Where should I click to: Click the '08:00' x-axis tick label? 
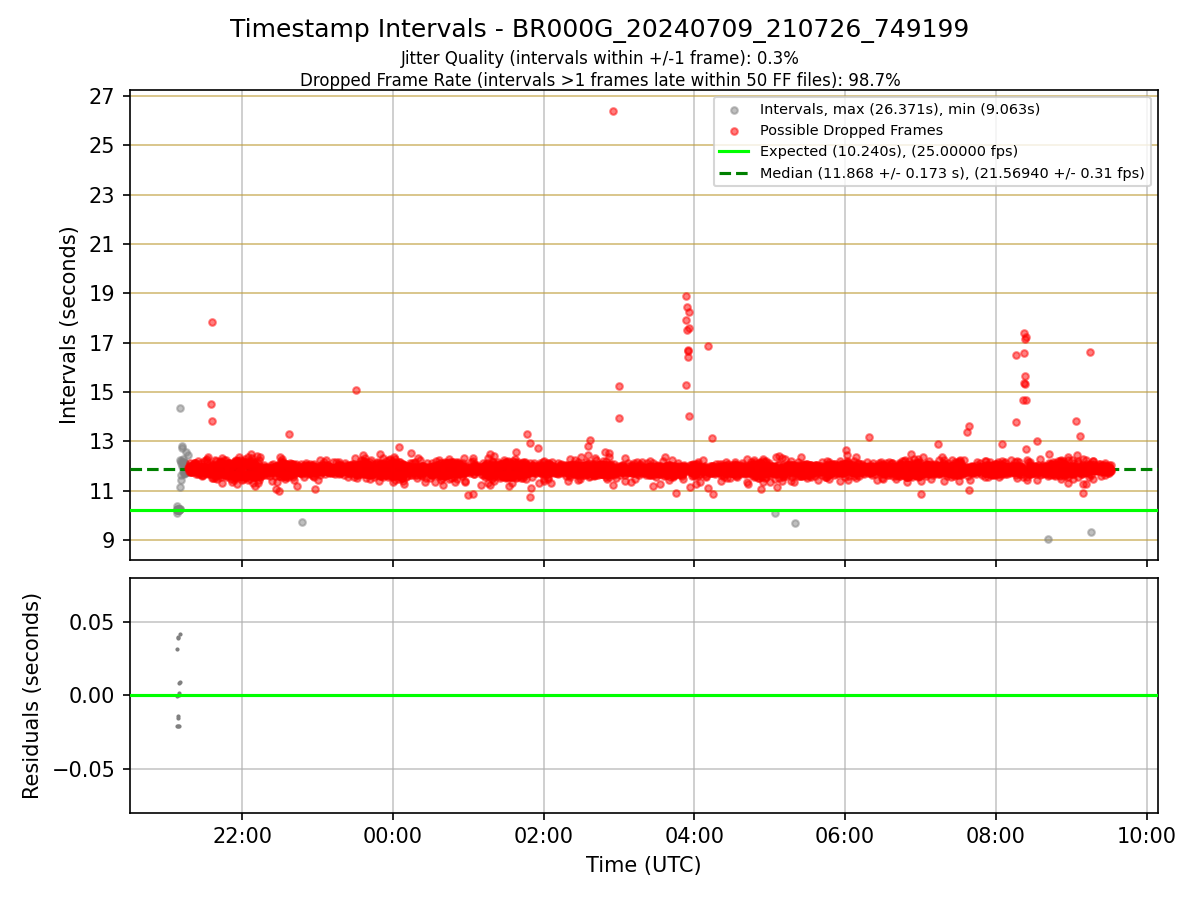996,834
